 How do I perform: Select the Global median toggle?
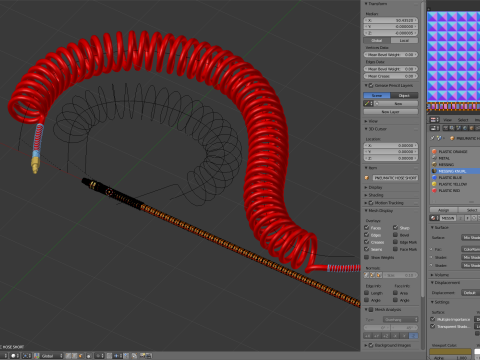377,40
